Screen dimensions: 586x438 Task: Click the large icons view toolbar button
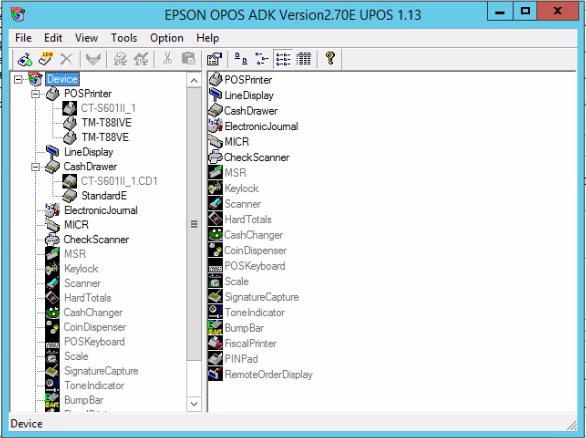(241, 59)
